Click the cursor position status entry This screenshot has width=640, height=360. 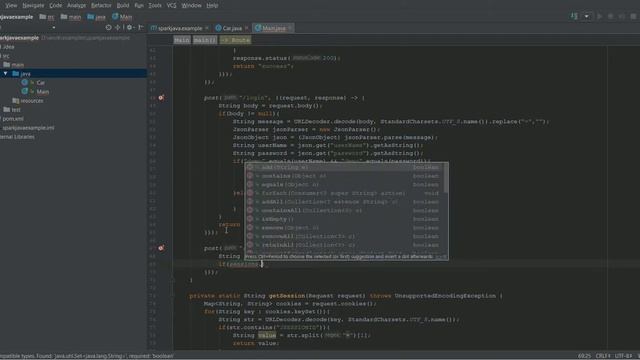(x=584, y=356)
